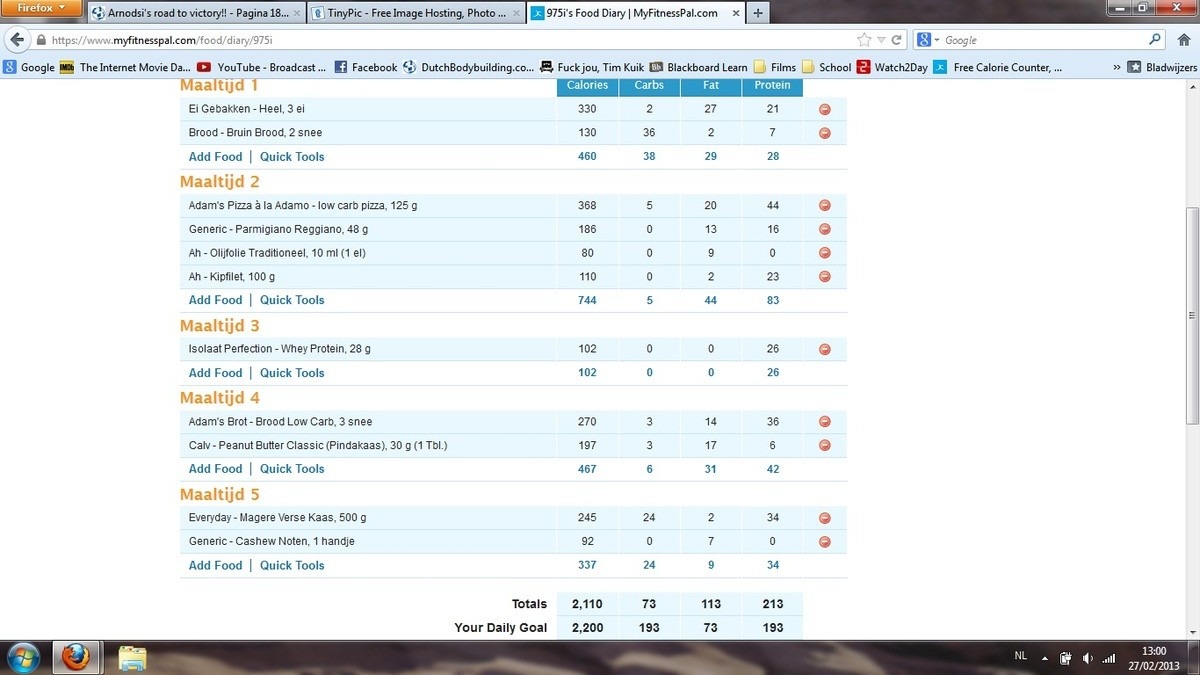This screenshot has width=1200, height=675.
Task: Click the browser back arrow button
Action: (x=17, y=40)
